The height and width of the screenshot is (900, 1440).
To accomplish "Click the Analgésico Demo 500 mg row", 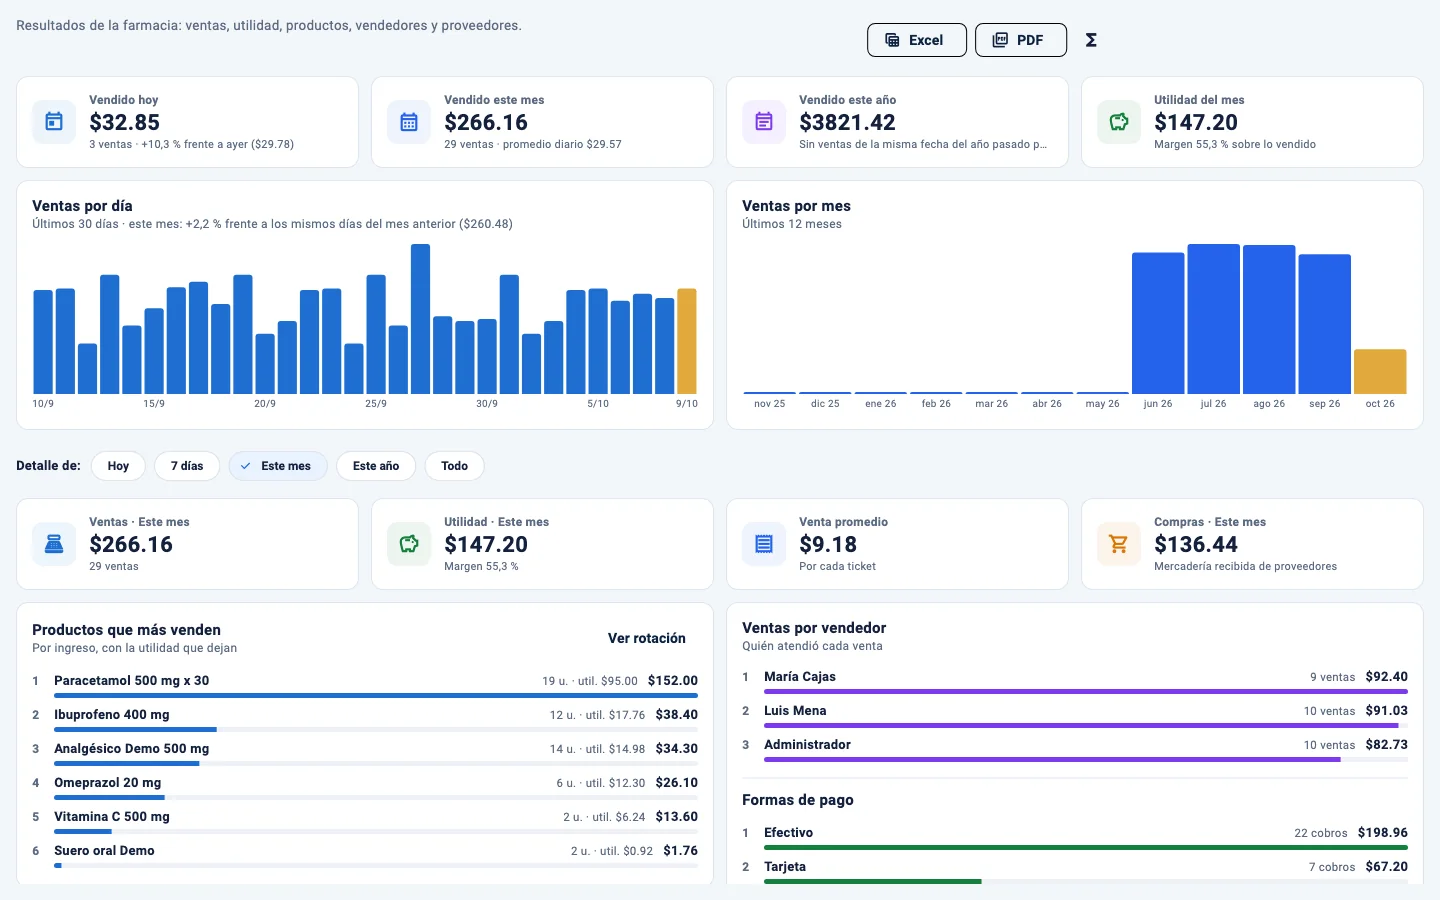I will (x=365, y=753).
